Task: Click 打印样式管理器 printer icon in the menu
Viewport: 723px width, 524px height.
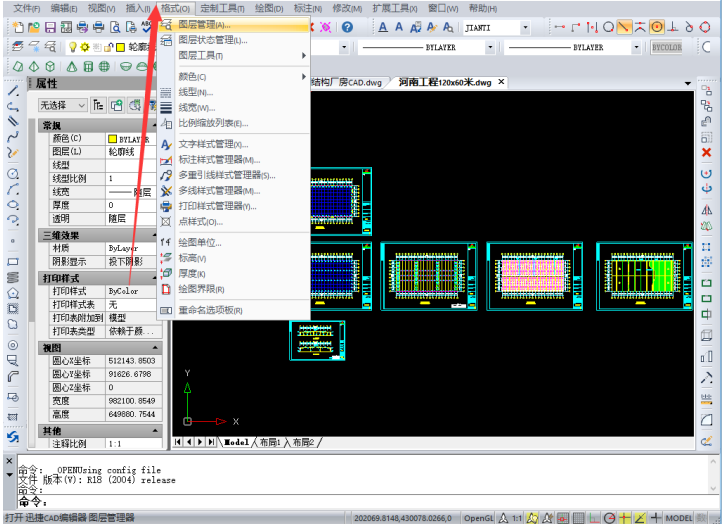Action: 166,206
